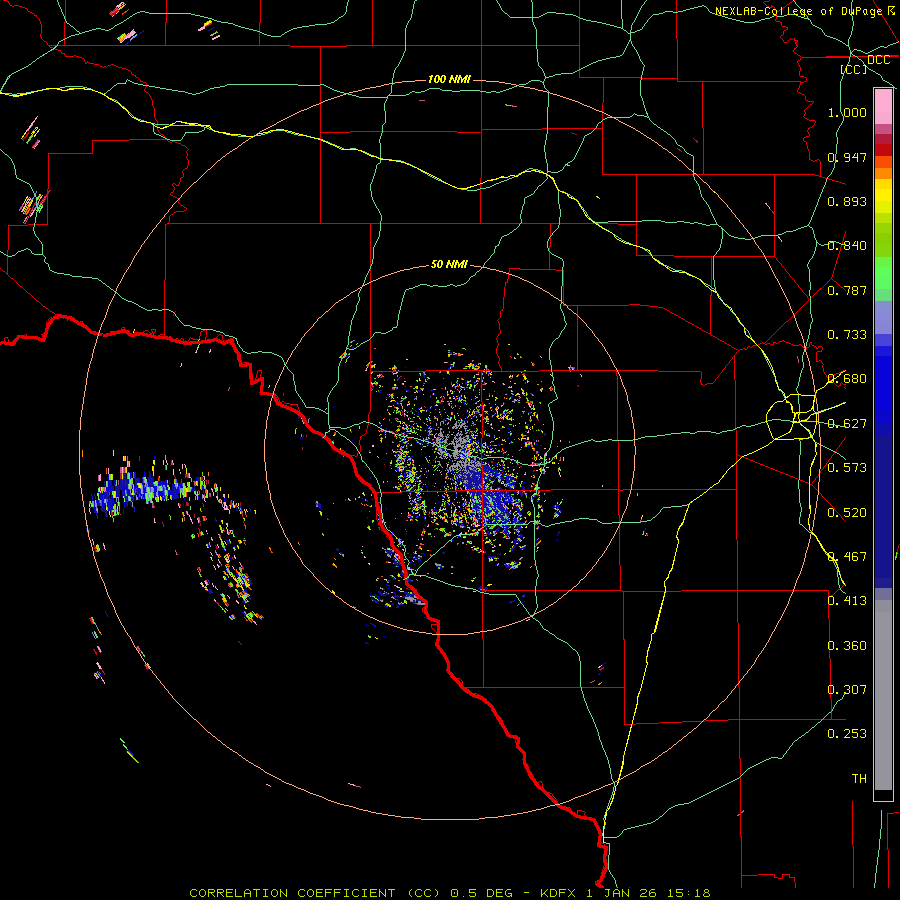Screen dimensions: 900x900
Task: Click the 0.733 color scale value
Action: 847,335
